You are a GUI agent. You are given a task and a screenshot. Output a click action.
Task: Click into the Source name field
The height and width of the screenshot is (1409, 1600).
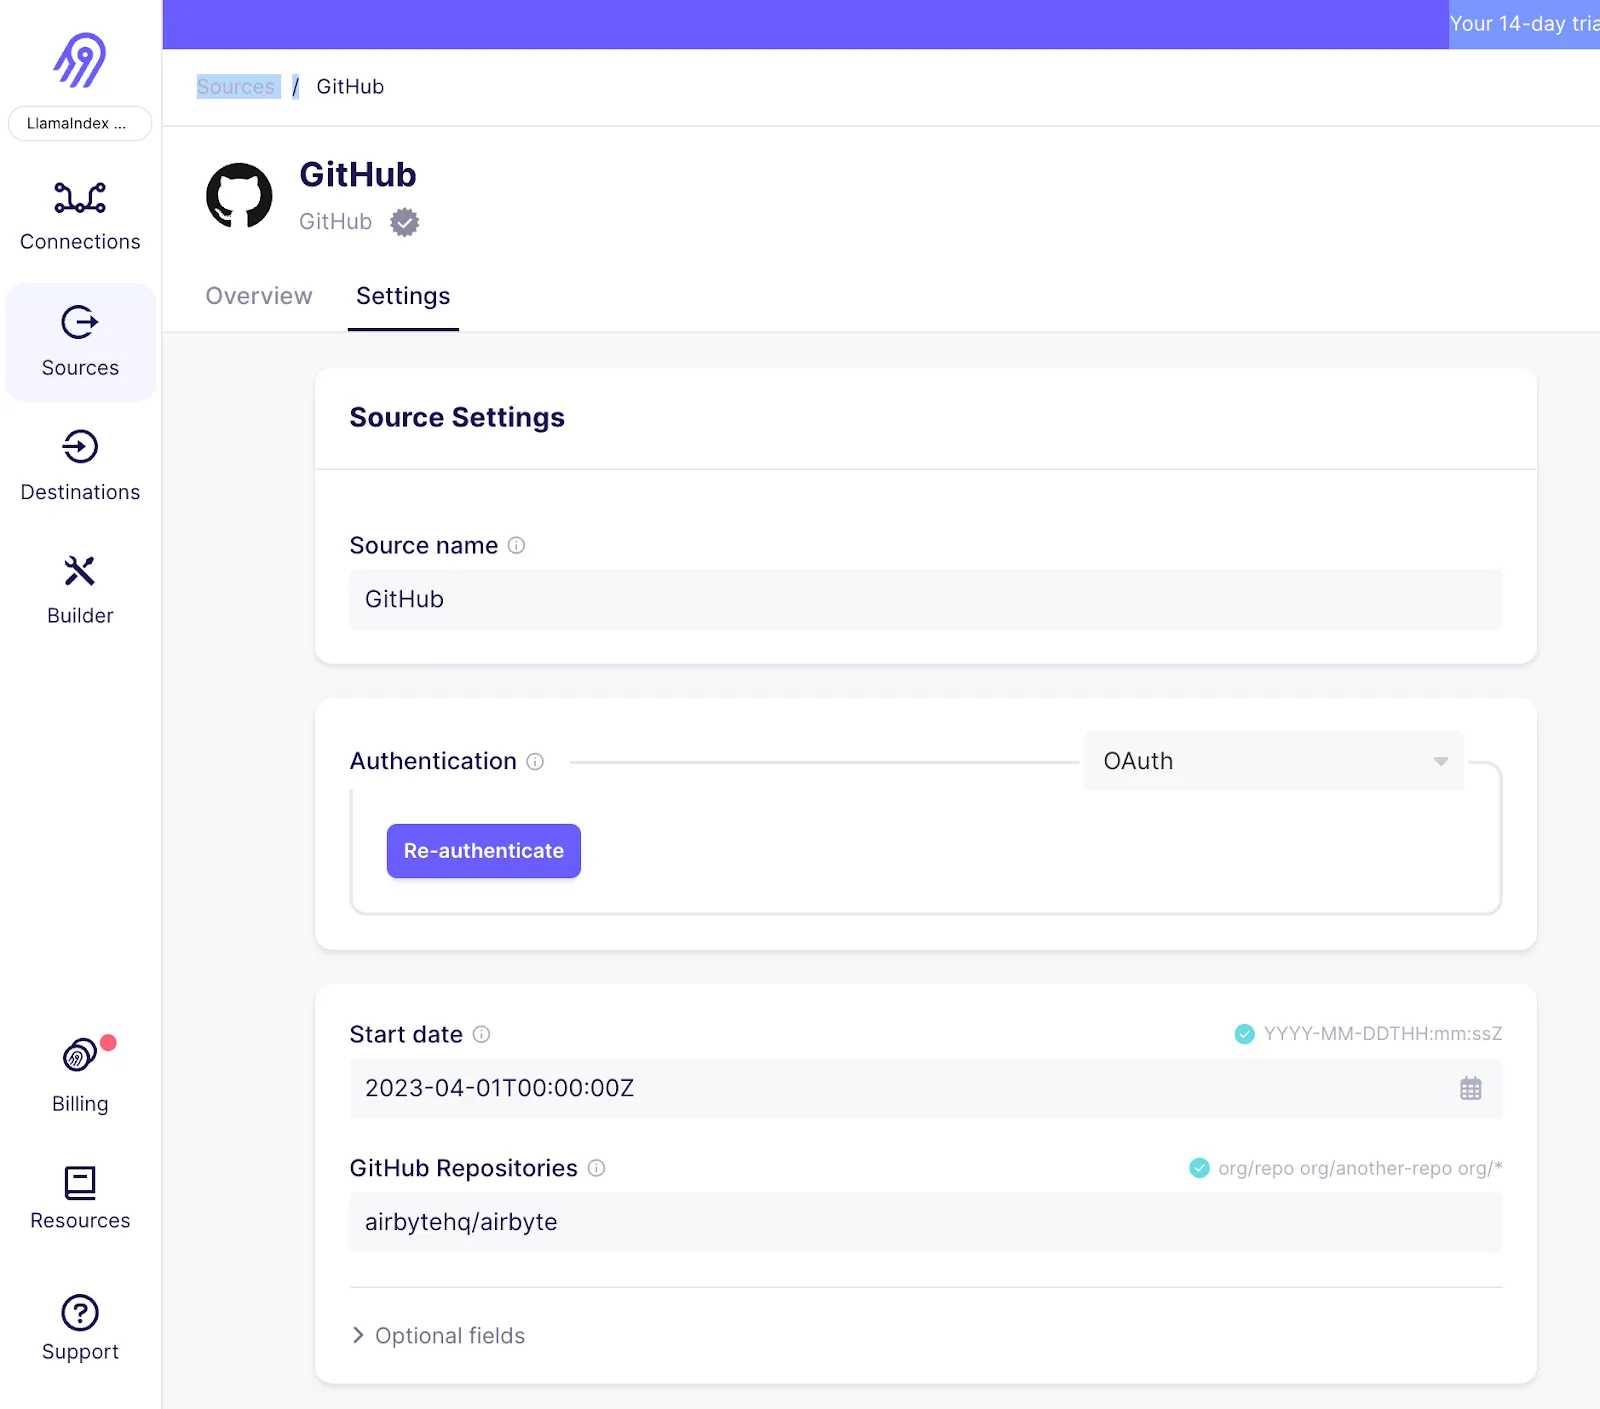pos(925,599)
